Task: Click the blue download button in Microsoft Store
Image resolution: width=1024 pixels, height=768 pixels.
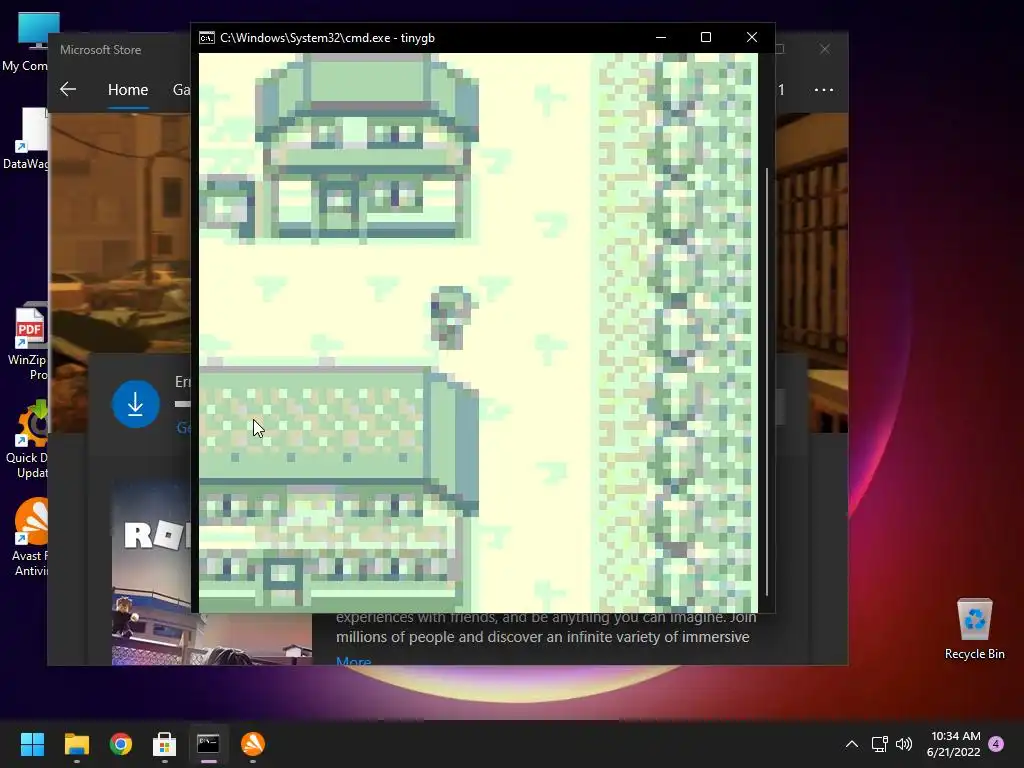Action: [x=136, y=404]
